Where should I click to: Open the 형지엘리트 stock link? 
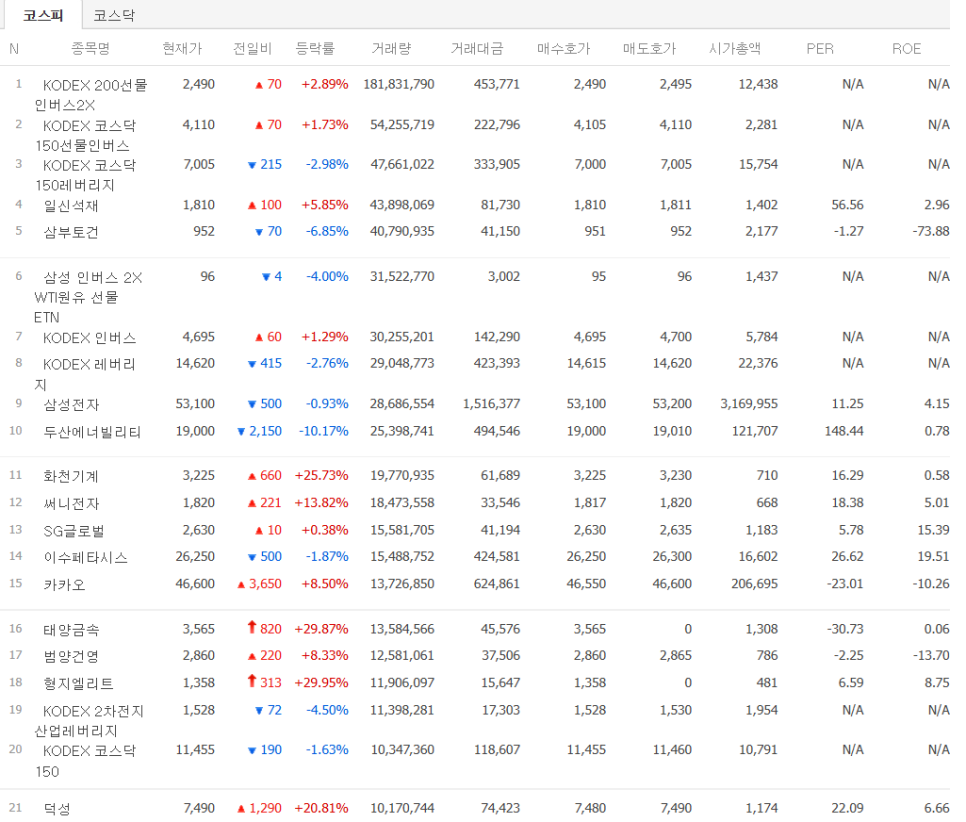click(x=78, y=683)
